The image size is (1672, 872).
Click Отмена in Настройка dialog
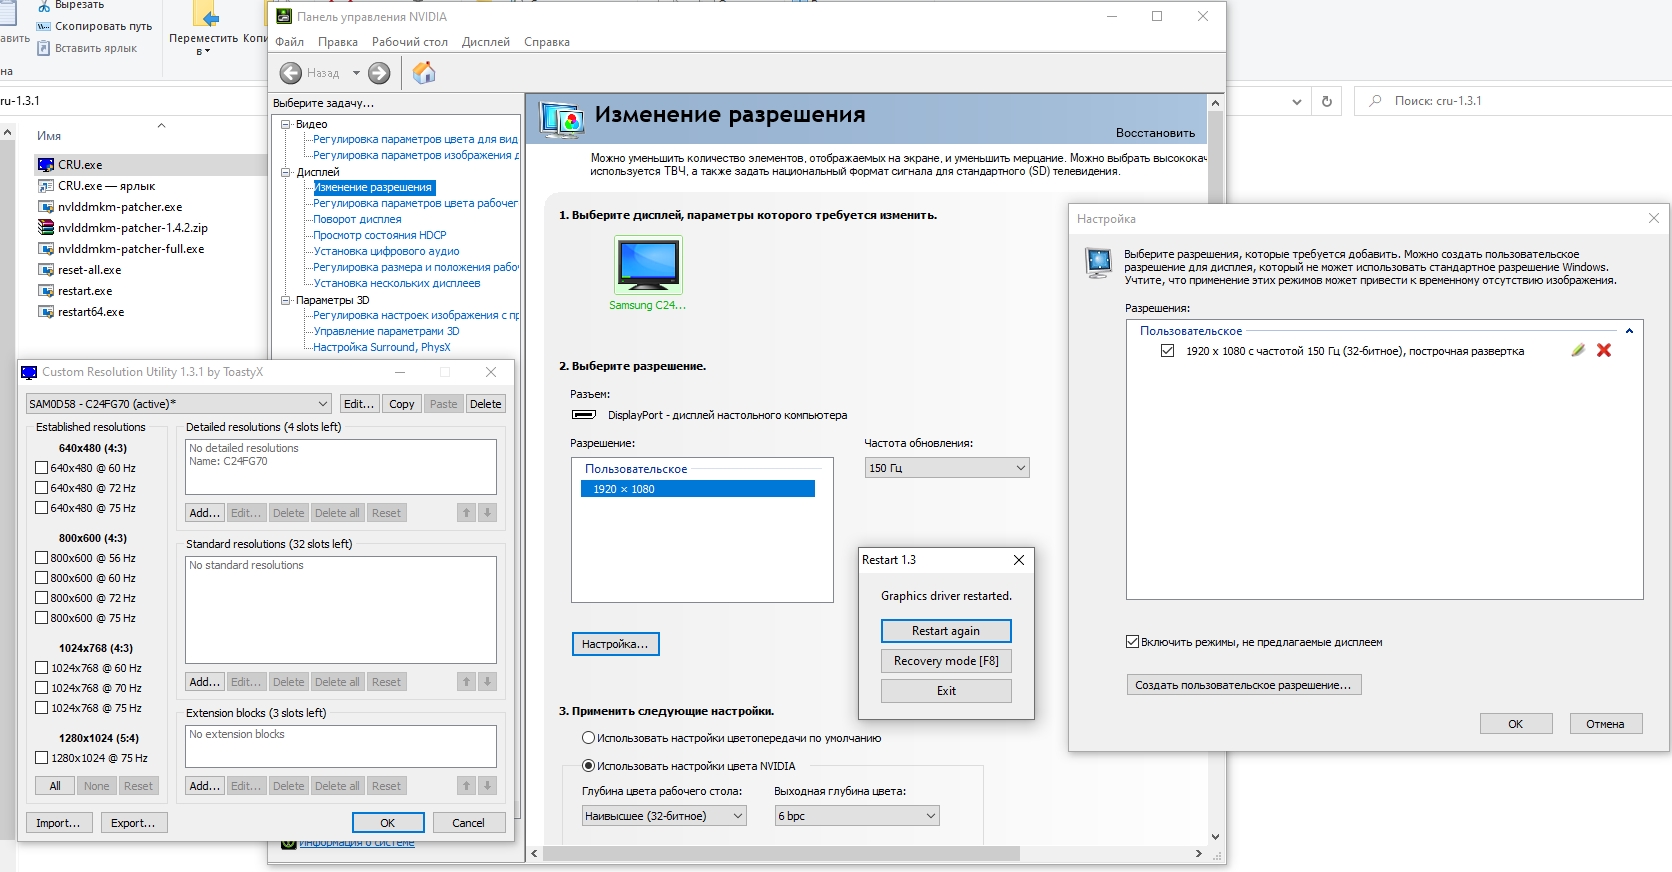1605,724
